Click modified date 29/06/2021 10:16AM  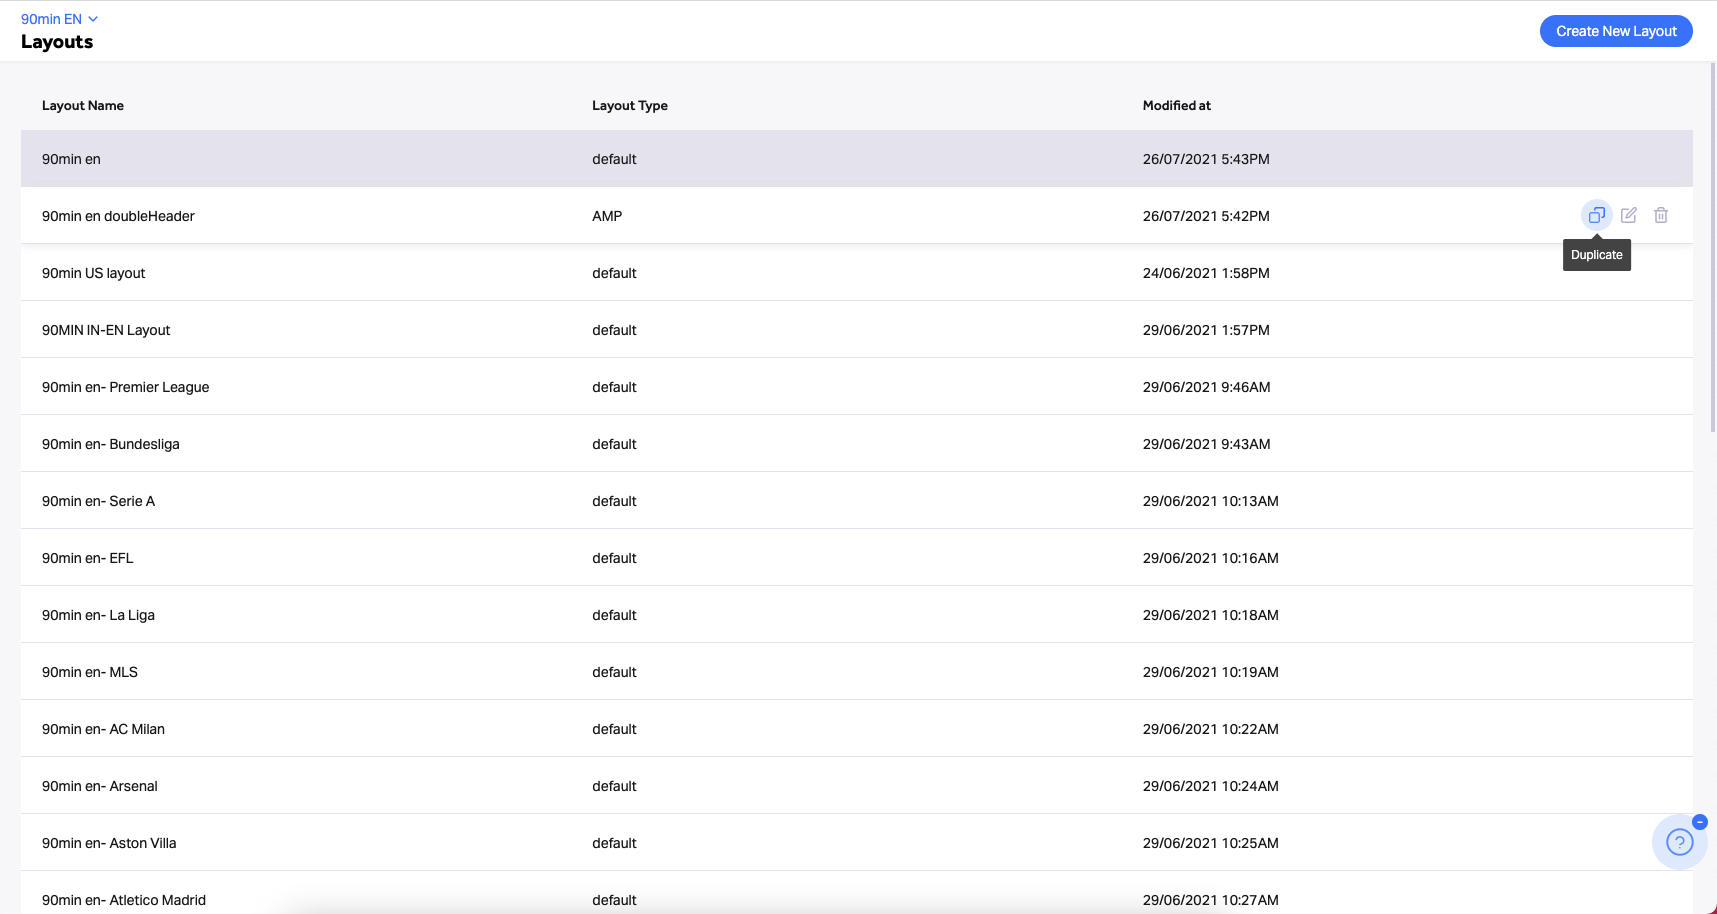[x=1211, y=558]
